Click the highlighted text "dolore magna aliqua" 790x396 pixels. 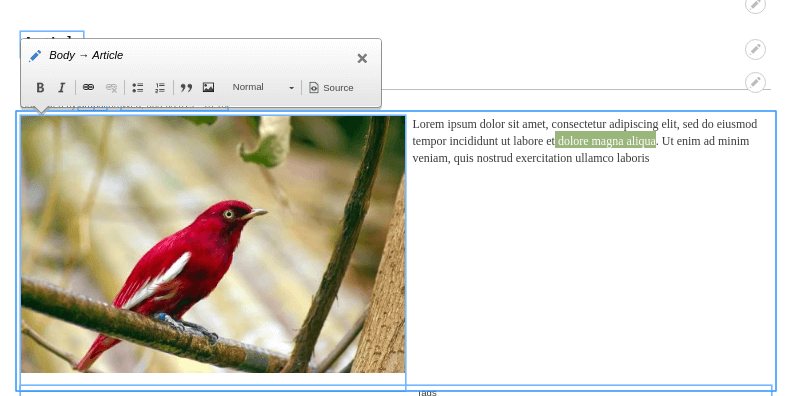point(606,141)
